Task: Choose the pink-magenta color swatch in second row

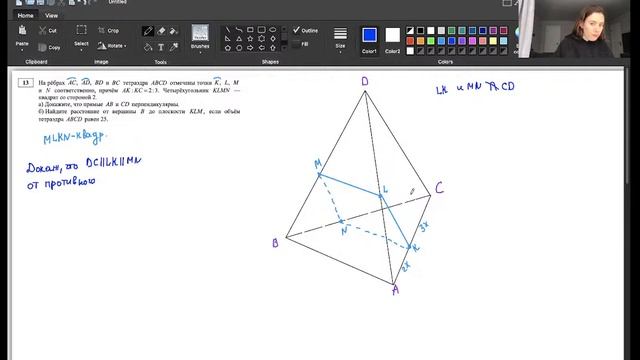Action: click(472, 41)
